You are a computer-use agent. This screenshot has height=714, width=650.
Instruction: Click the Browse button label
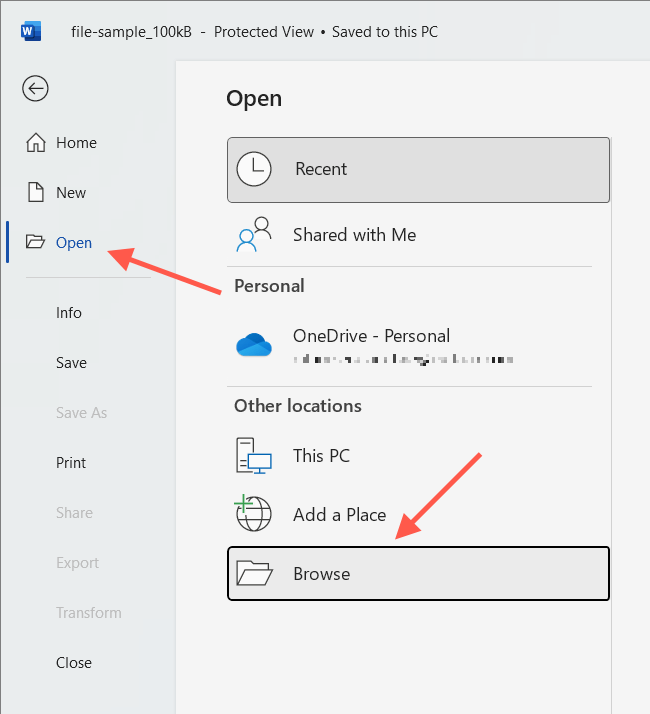click(322, 574)
